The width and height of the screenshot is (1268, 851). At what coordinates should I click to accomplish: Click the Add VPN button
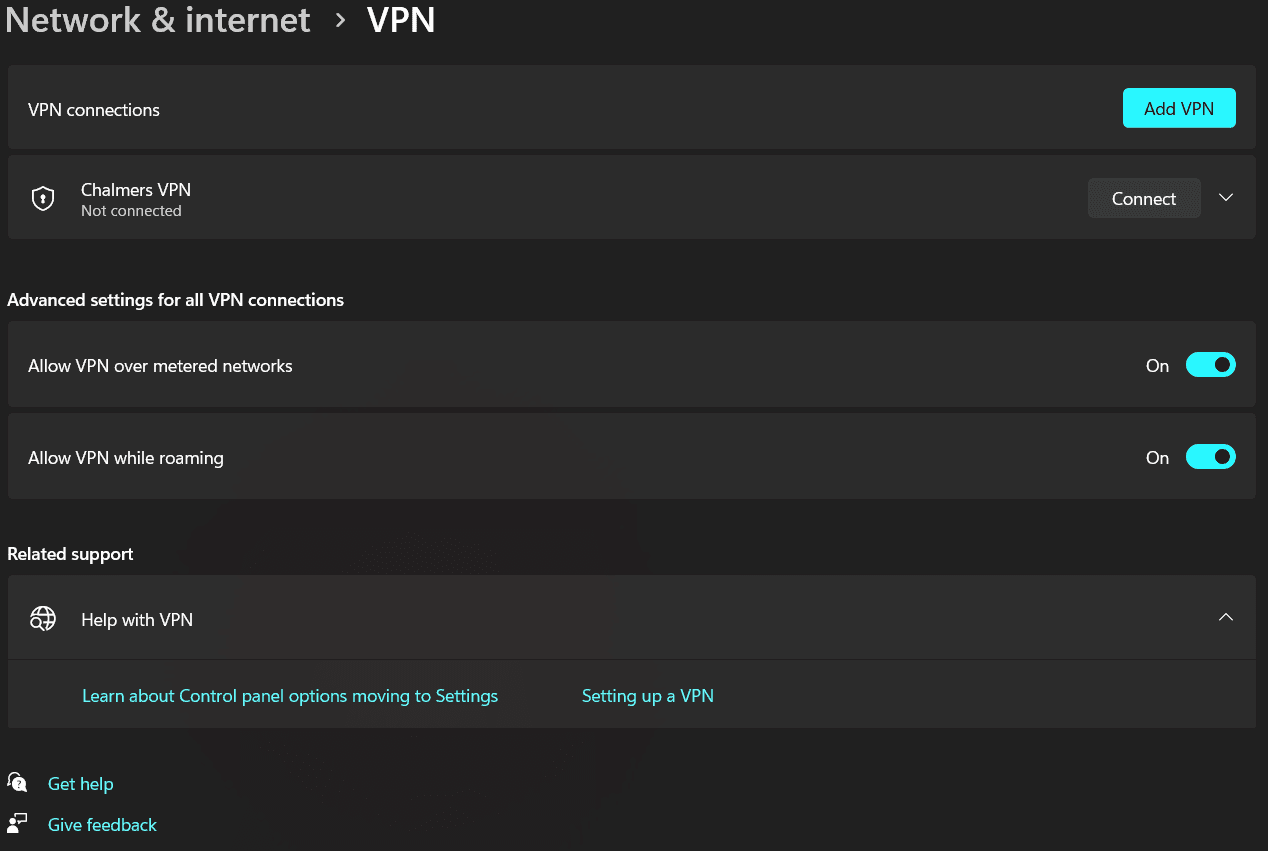coord(1179,108)
